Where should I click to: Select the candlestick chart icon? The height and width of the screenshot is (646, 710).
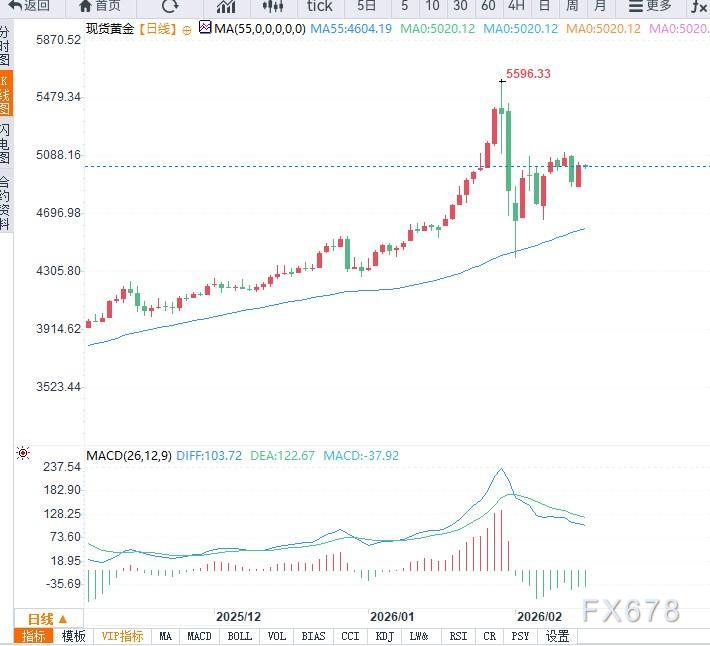point(272,5)
